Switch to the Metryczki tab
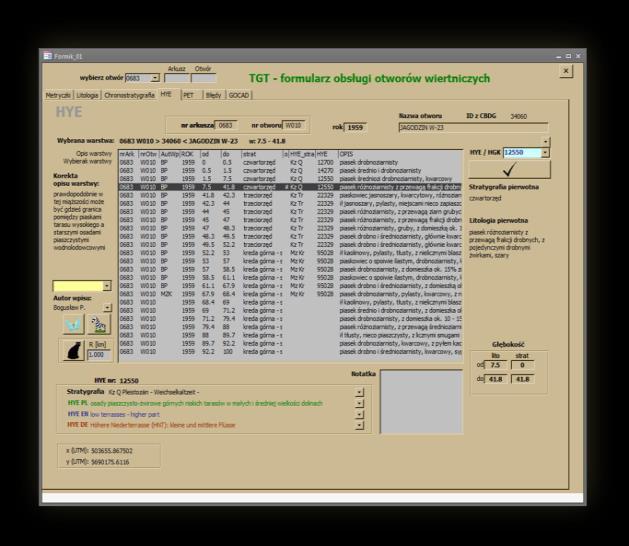This screenshot has height=546, width=629. click(x=58, y=95)
